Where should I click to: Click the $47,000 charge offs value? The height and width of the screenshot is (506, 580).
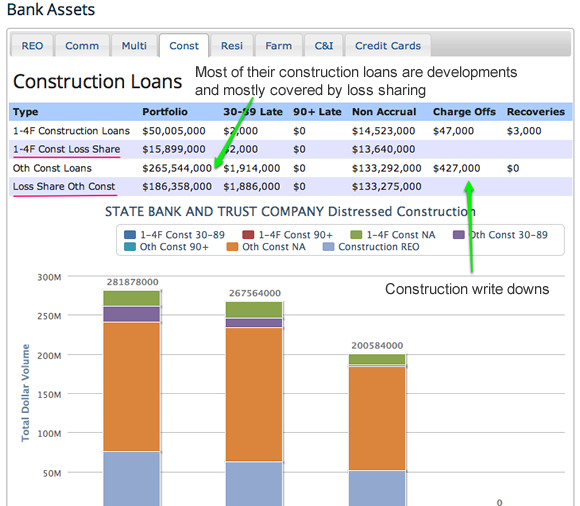453,131
